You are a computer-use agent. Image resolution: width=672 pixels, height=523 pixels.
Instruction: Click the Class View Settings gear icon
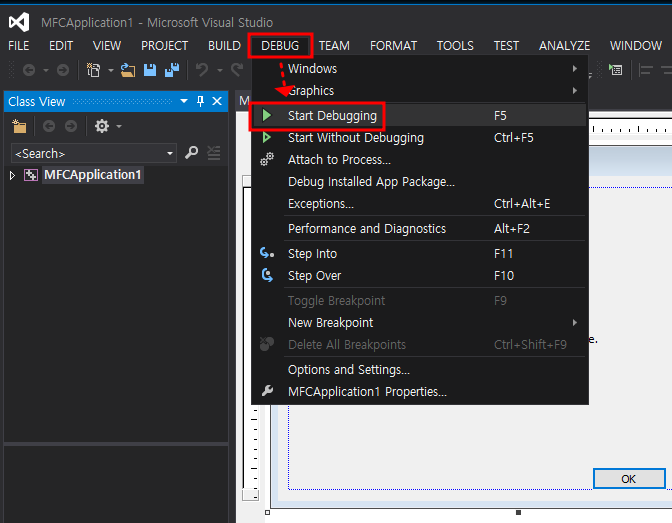102,126
